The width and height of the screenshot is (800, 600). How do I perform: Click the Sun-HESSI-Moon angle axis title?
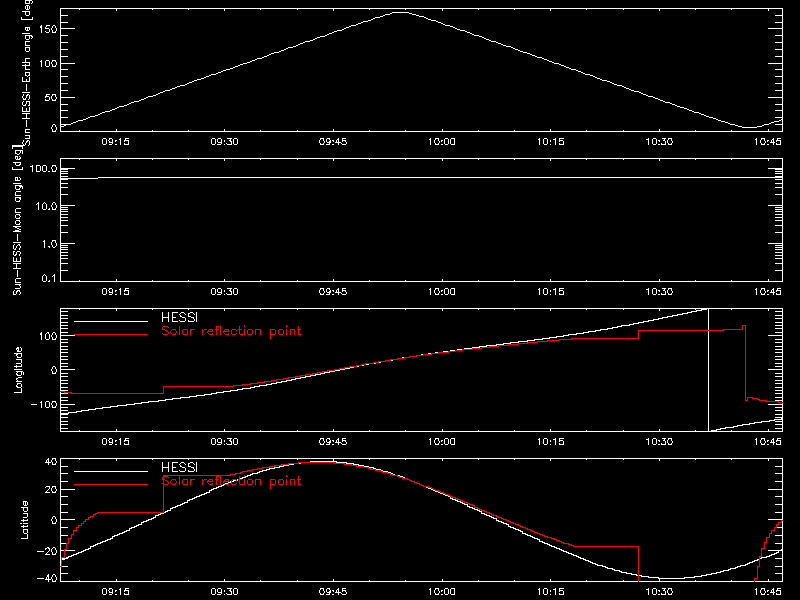click(17, 219)
